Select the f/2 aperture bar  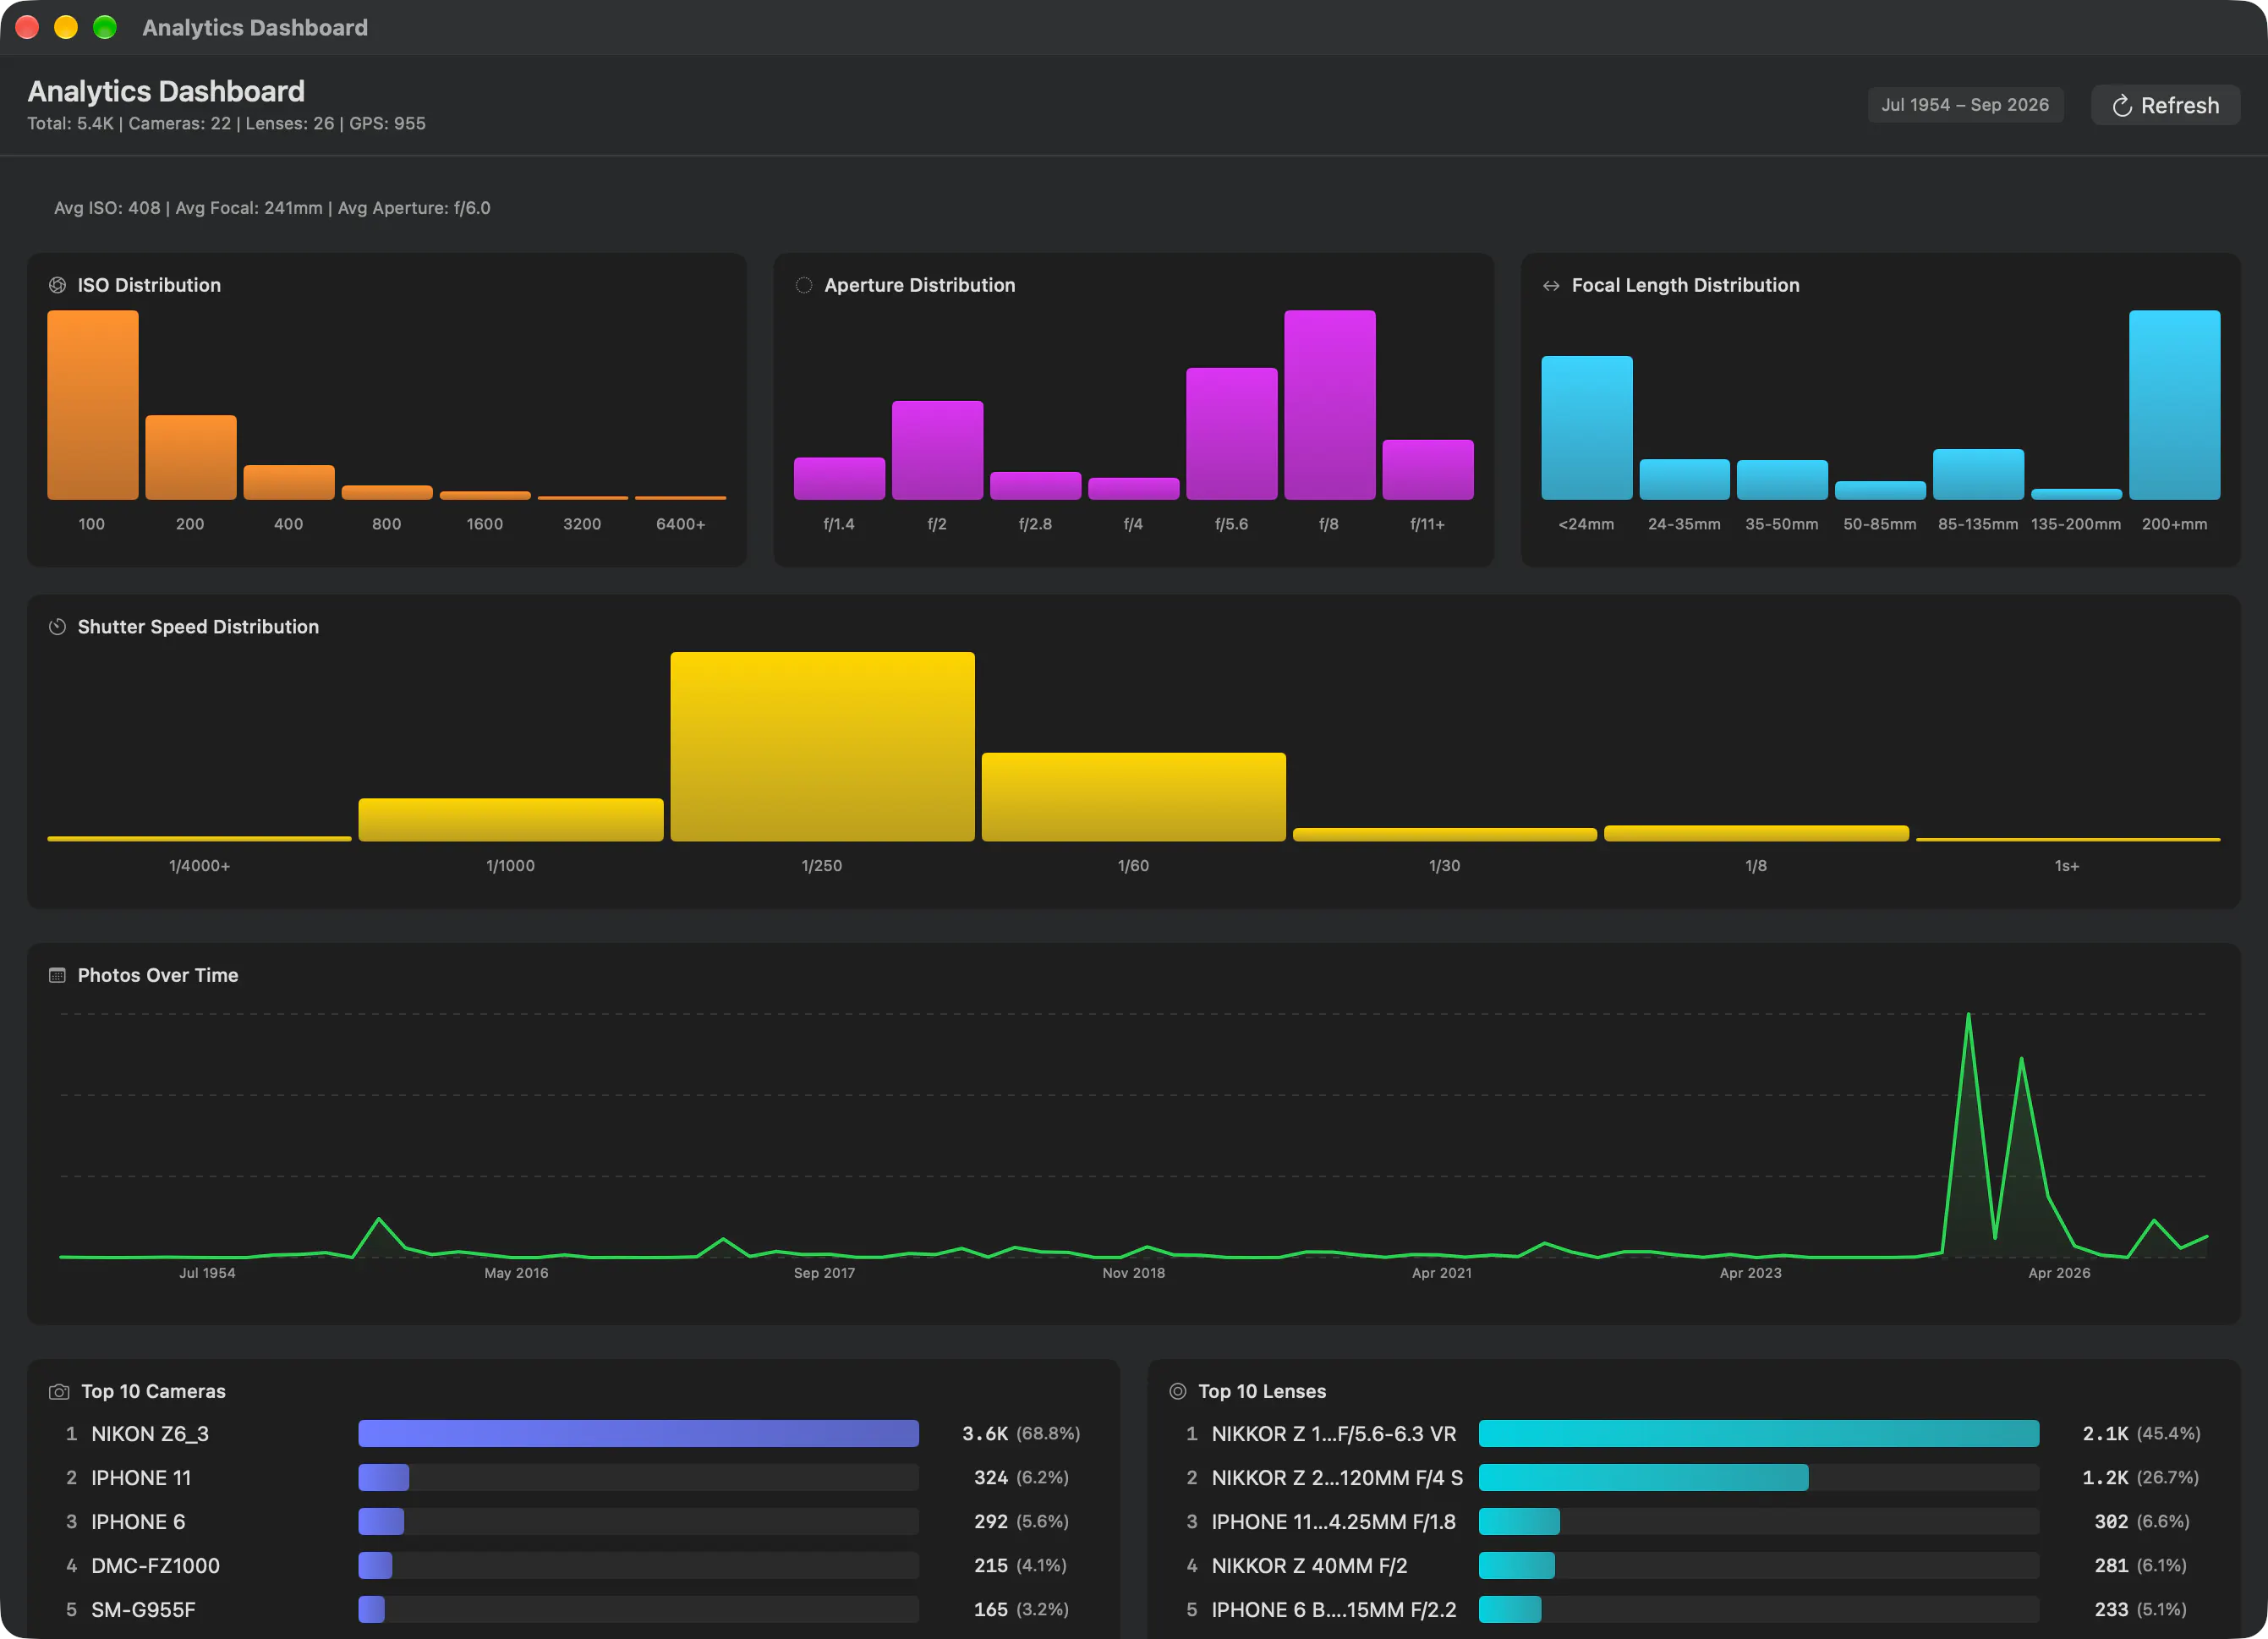[937, 450]
